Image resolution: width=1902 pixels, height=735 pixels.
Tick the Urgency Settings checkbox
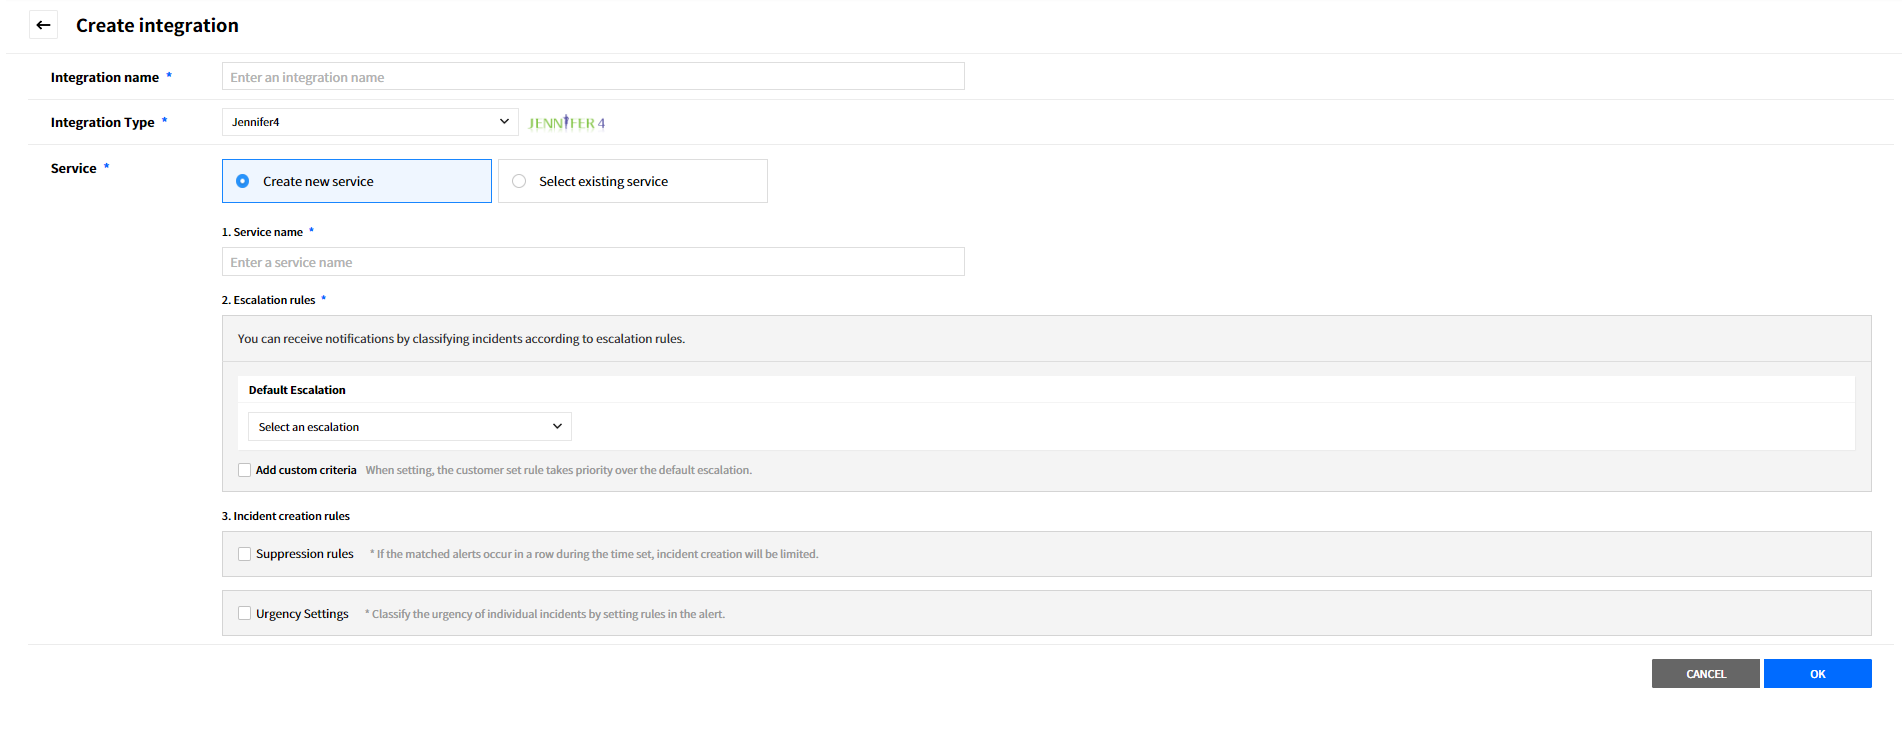[245, 614]
